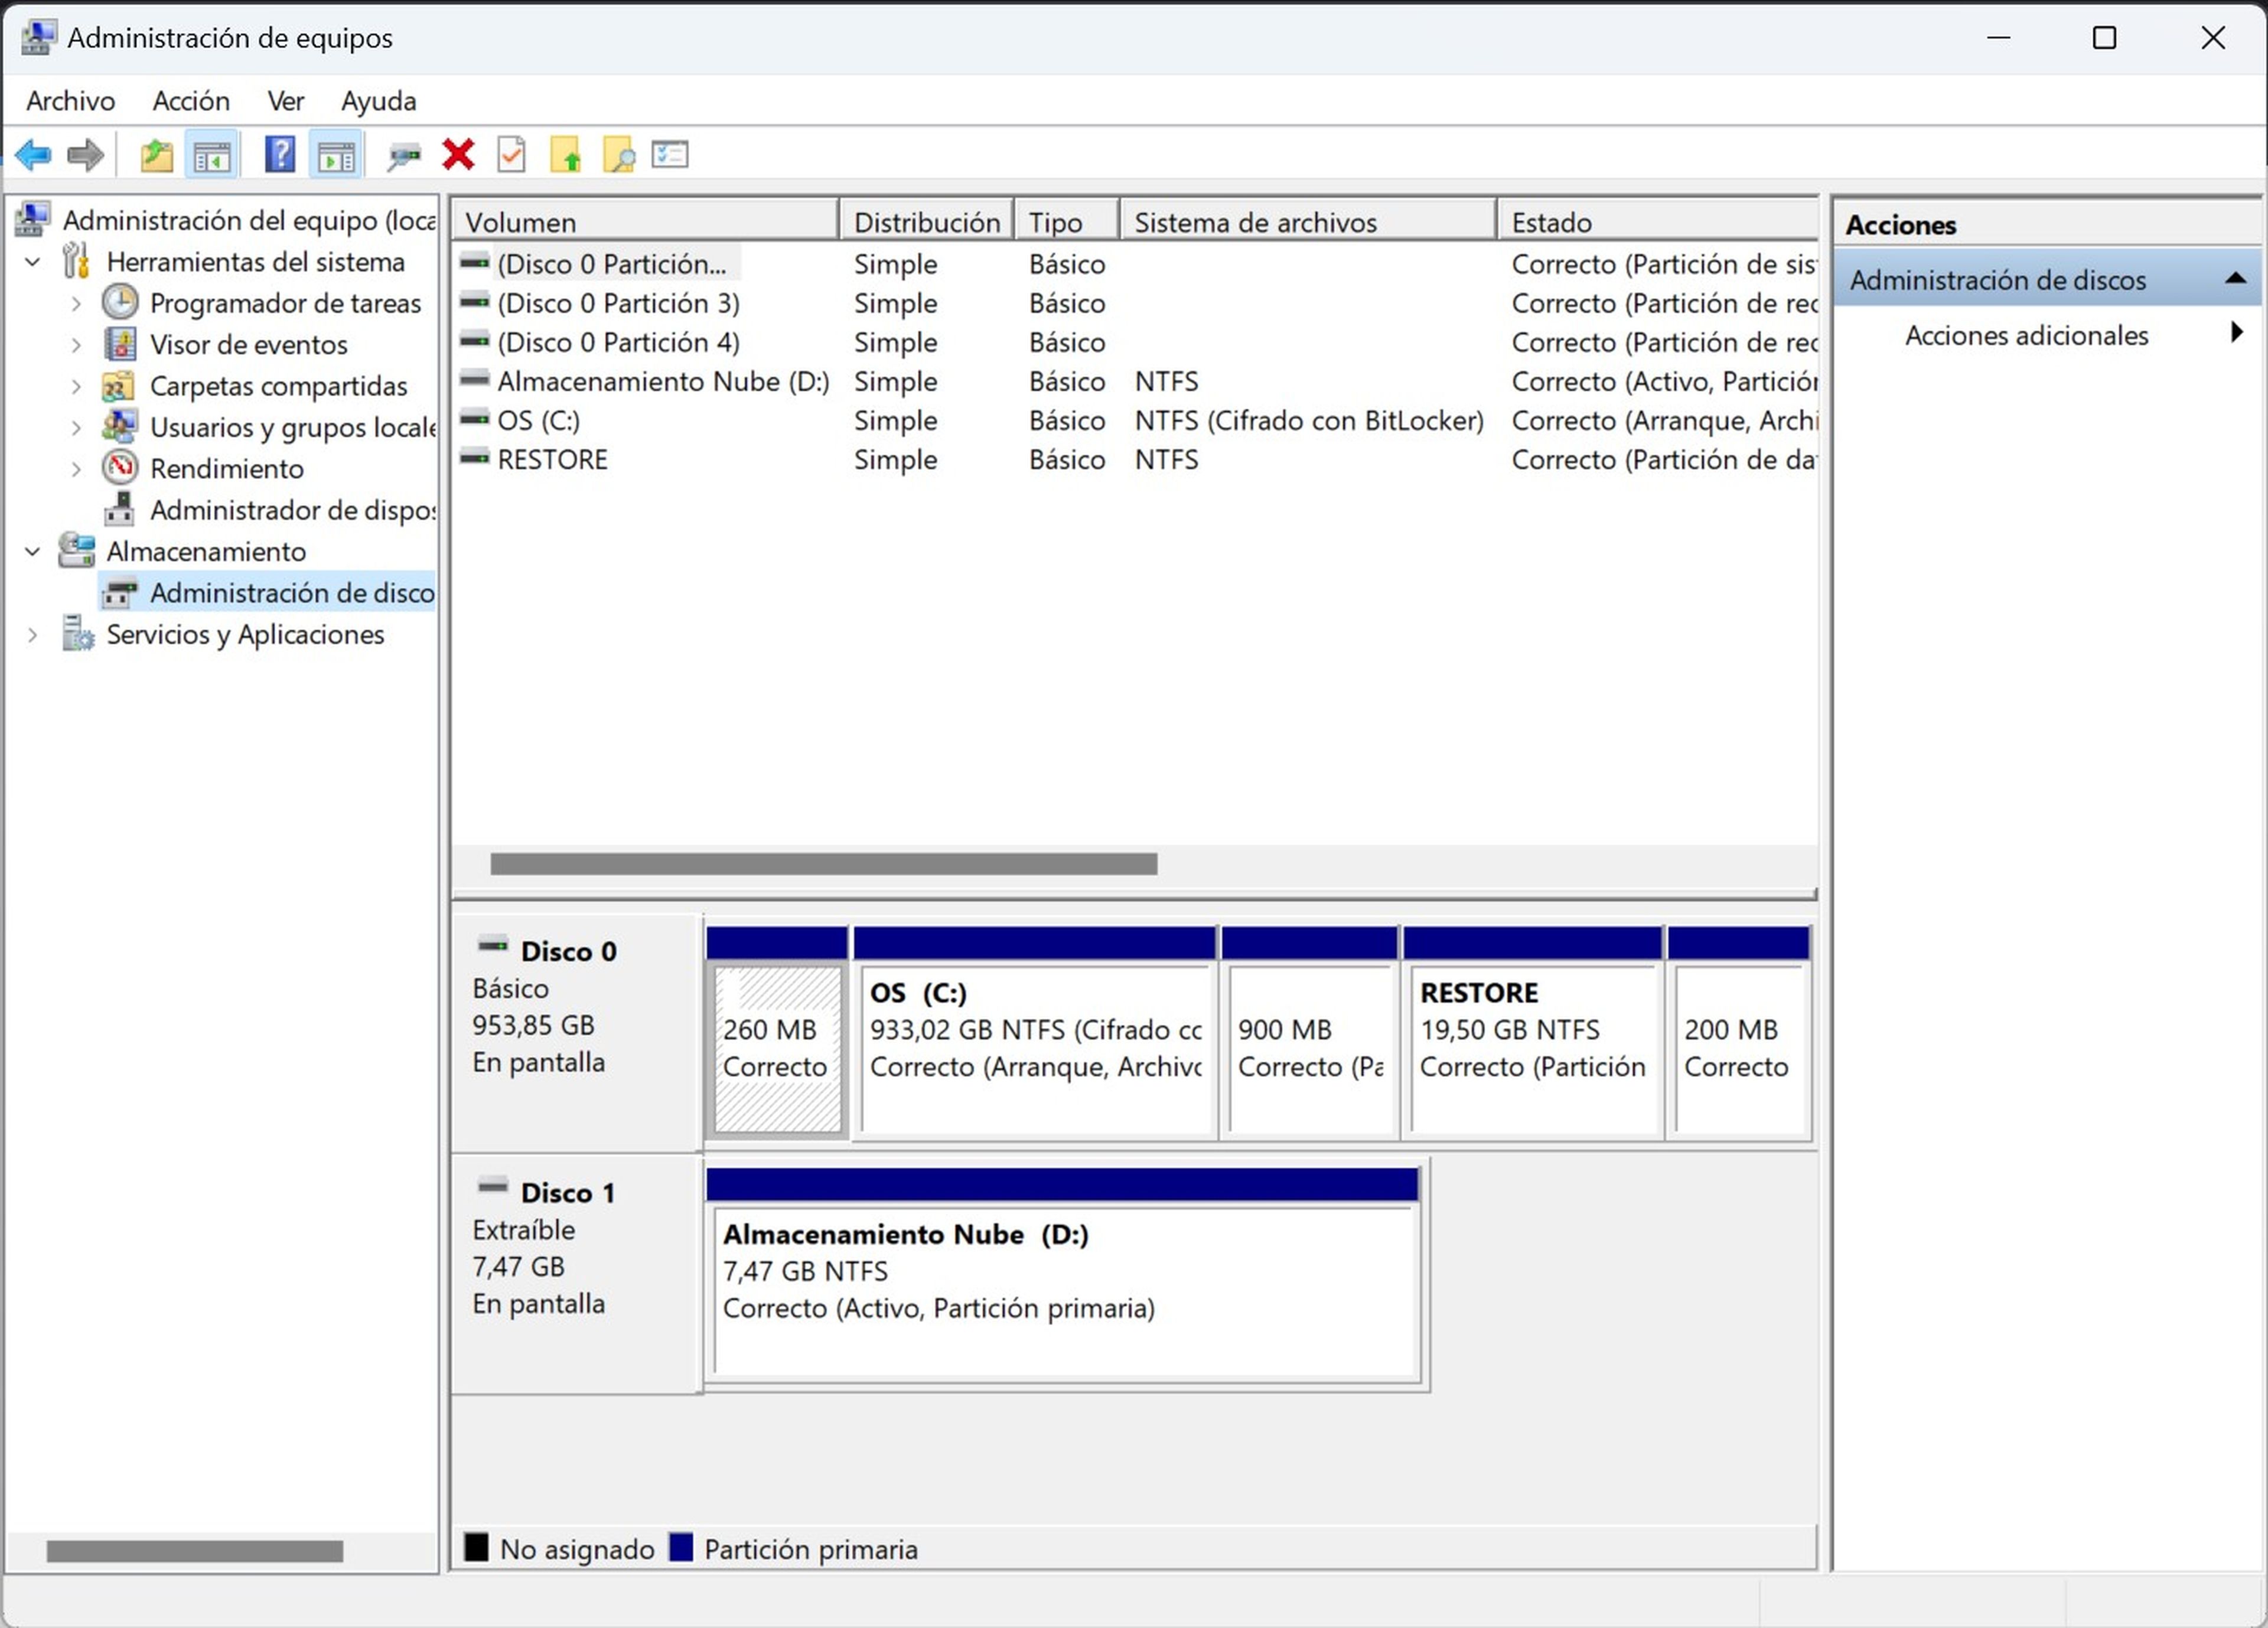Click the blue Help question mark icon
The width and height of the screenshot is (2268, 1628).
(280, 155)
